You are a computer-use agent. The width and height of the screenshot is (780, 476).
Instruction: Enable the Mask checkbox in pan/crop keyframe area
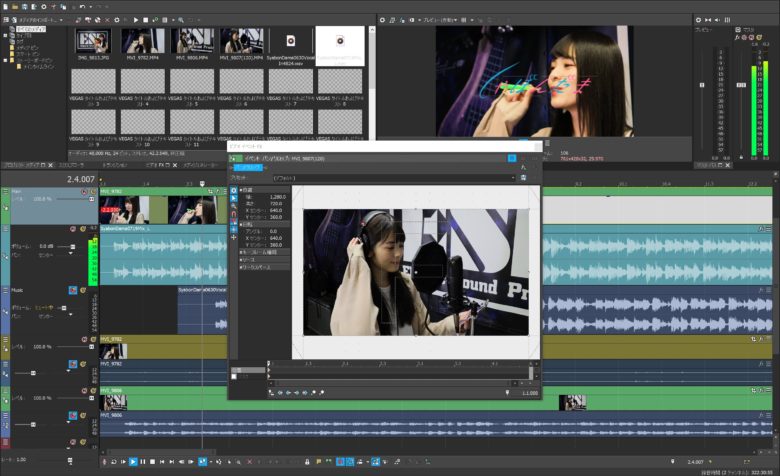point(234,377)
